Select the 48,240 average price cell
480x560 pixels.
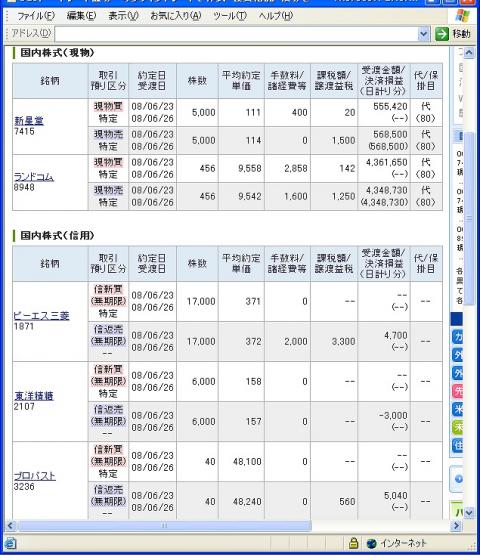pyautogui.click(x=241, y=501)
